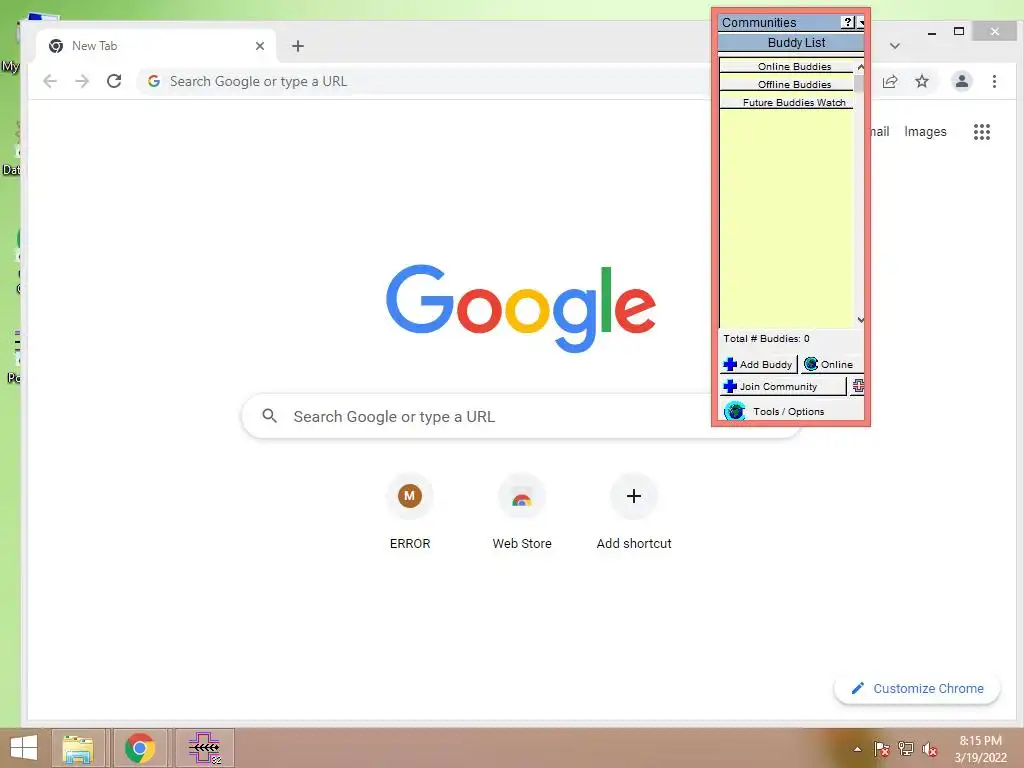Focus the Chrome address bar

[424, 81]
